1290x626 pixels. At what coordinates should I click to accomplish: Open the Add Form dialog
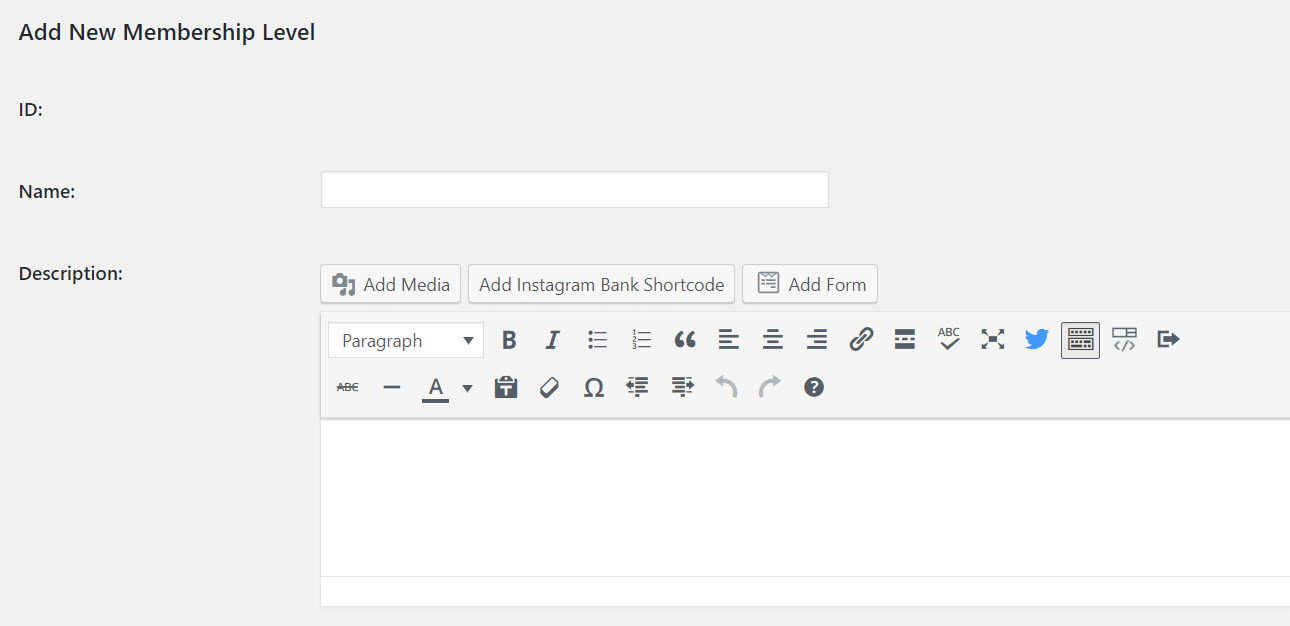tap(810, 284)
